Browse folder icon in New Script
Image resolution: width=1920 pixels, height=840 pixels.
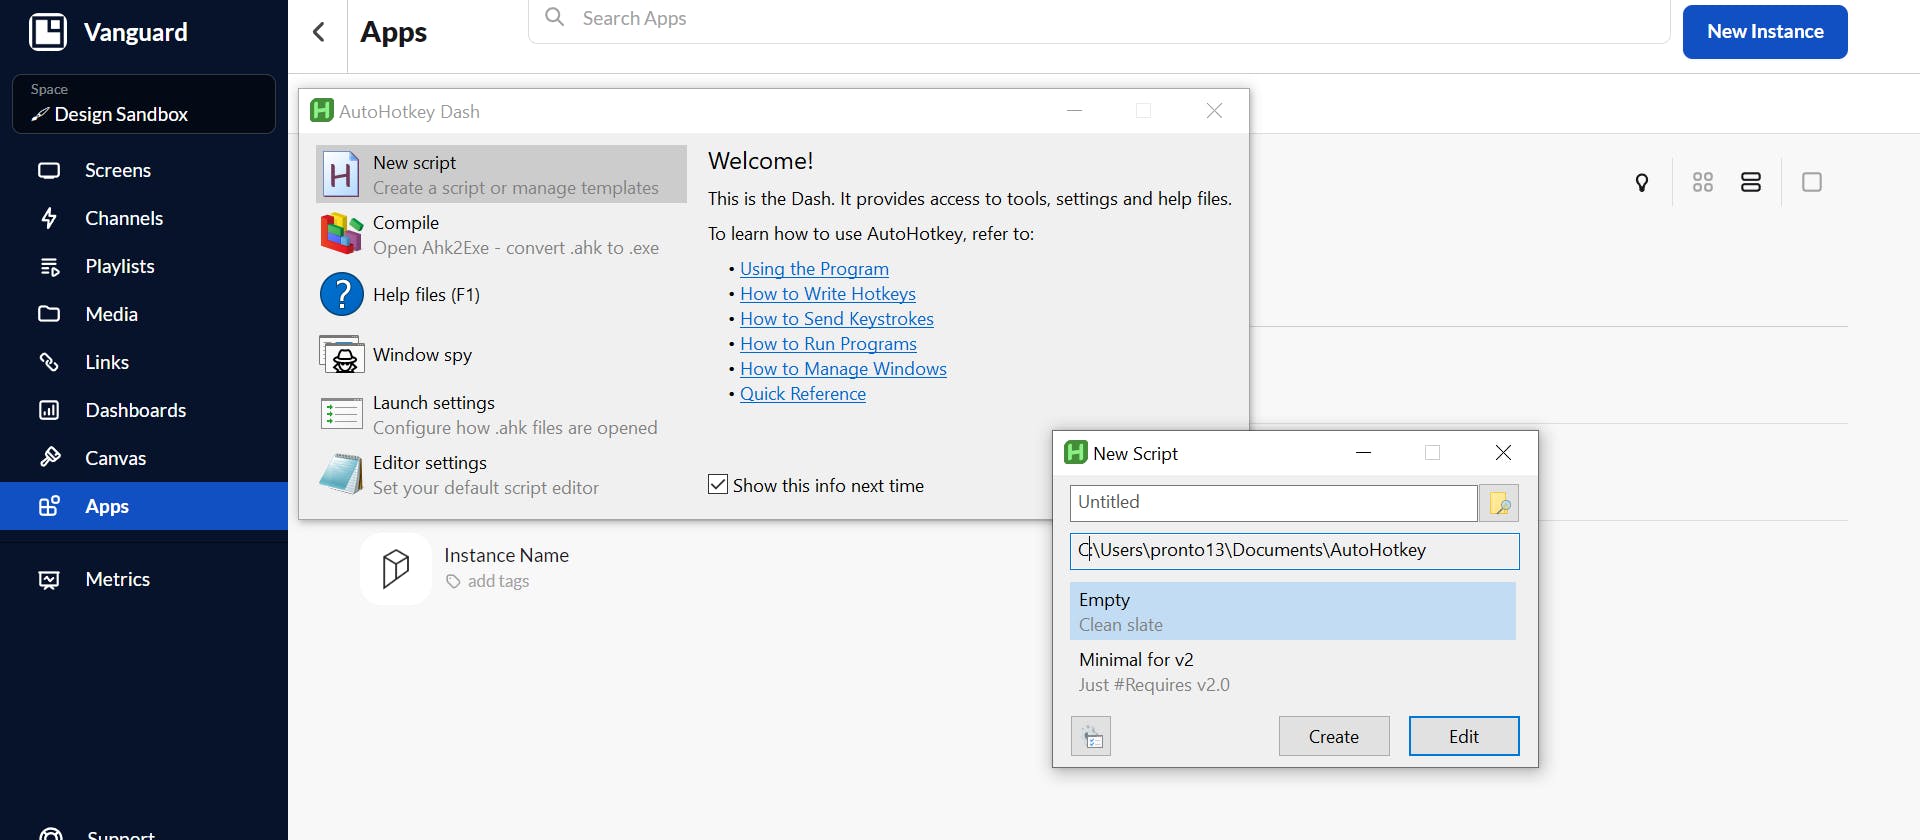pyautogui.click(x=1499, y=503)
